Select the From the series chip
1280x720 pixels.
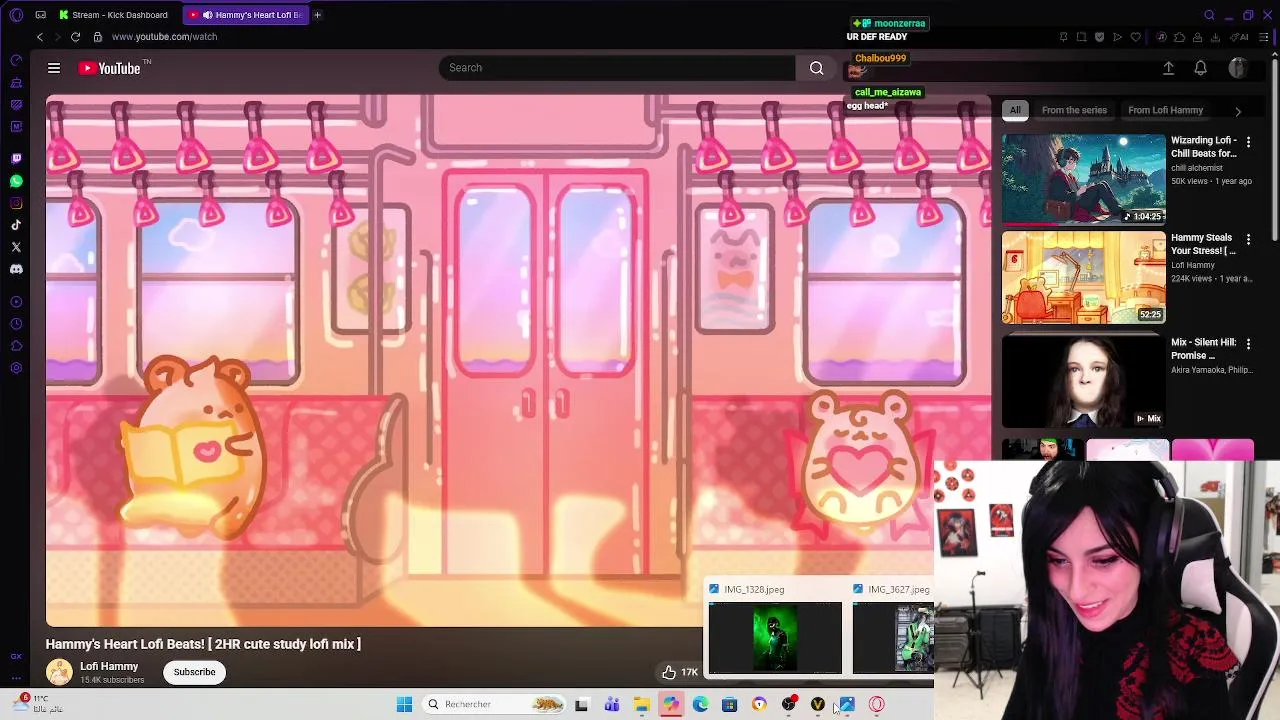point(1074,110)
